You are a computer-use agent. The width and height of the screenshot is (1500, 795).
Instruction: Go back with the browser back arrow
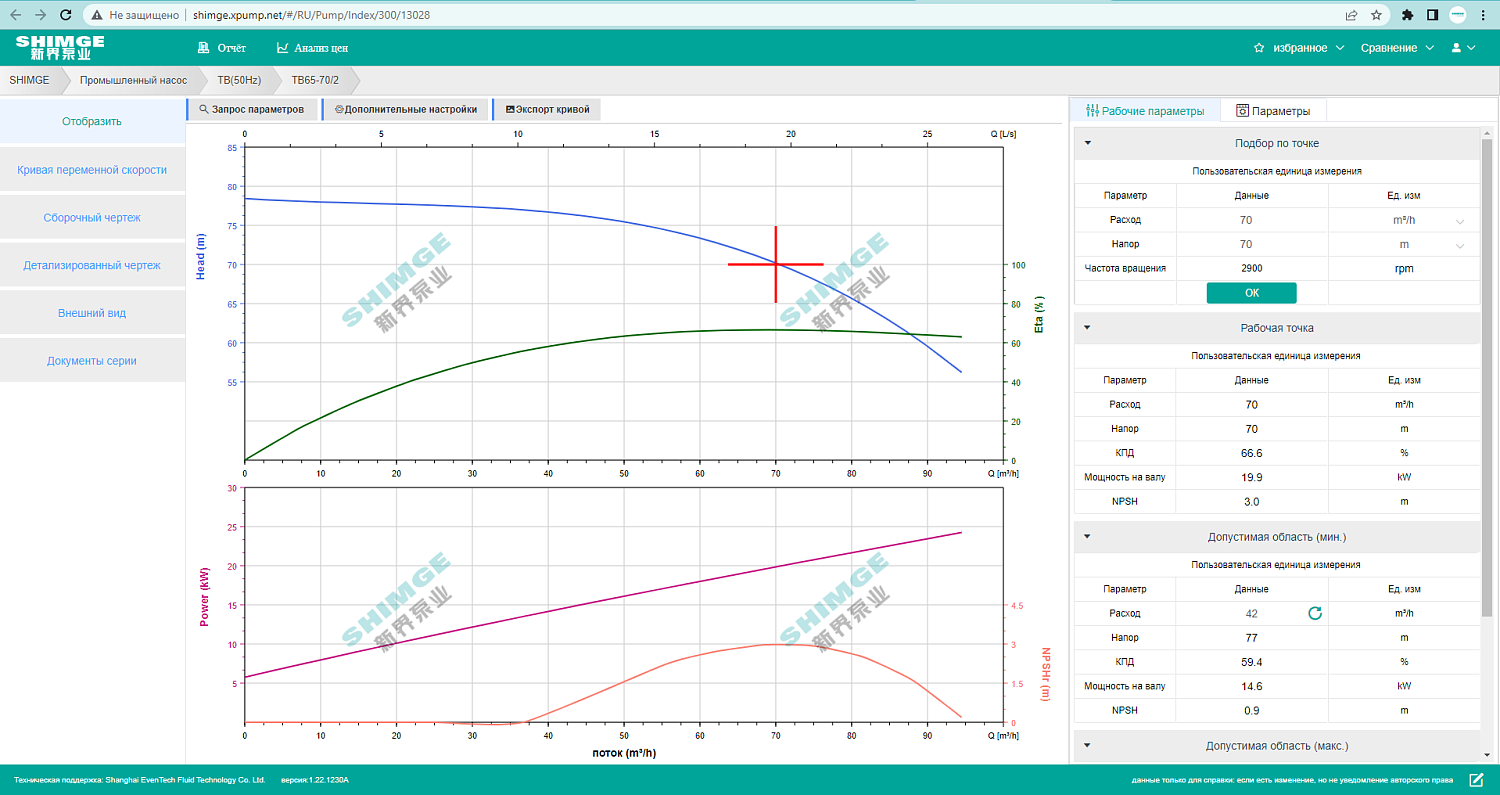tap(14, 15)
